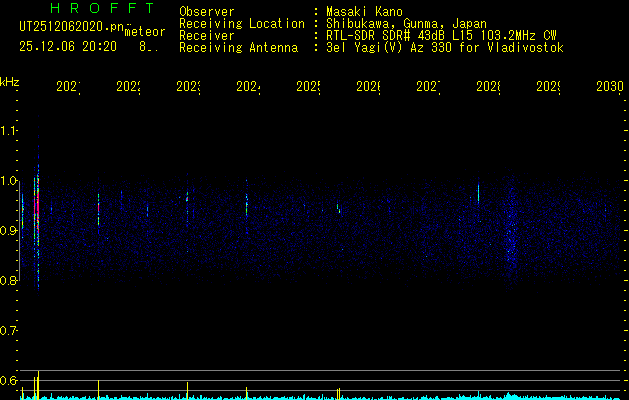Click the 0.6 frequency axis label
629x400 pixels.
pyautogui.click(x=9, y=380)
